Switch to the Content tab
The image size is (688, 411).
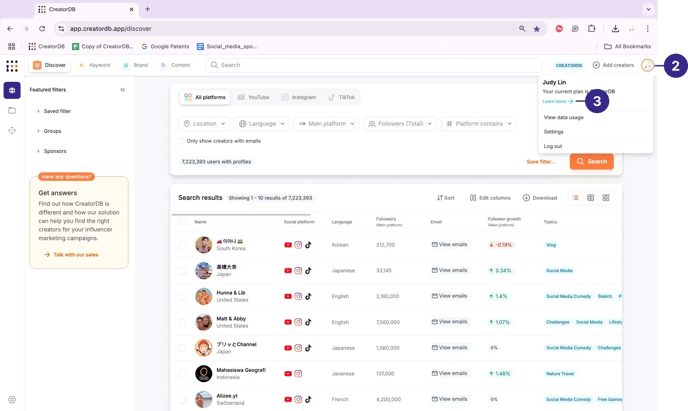176,65
